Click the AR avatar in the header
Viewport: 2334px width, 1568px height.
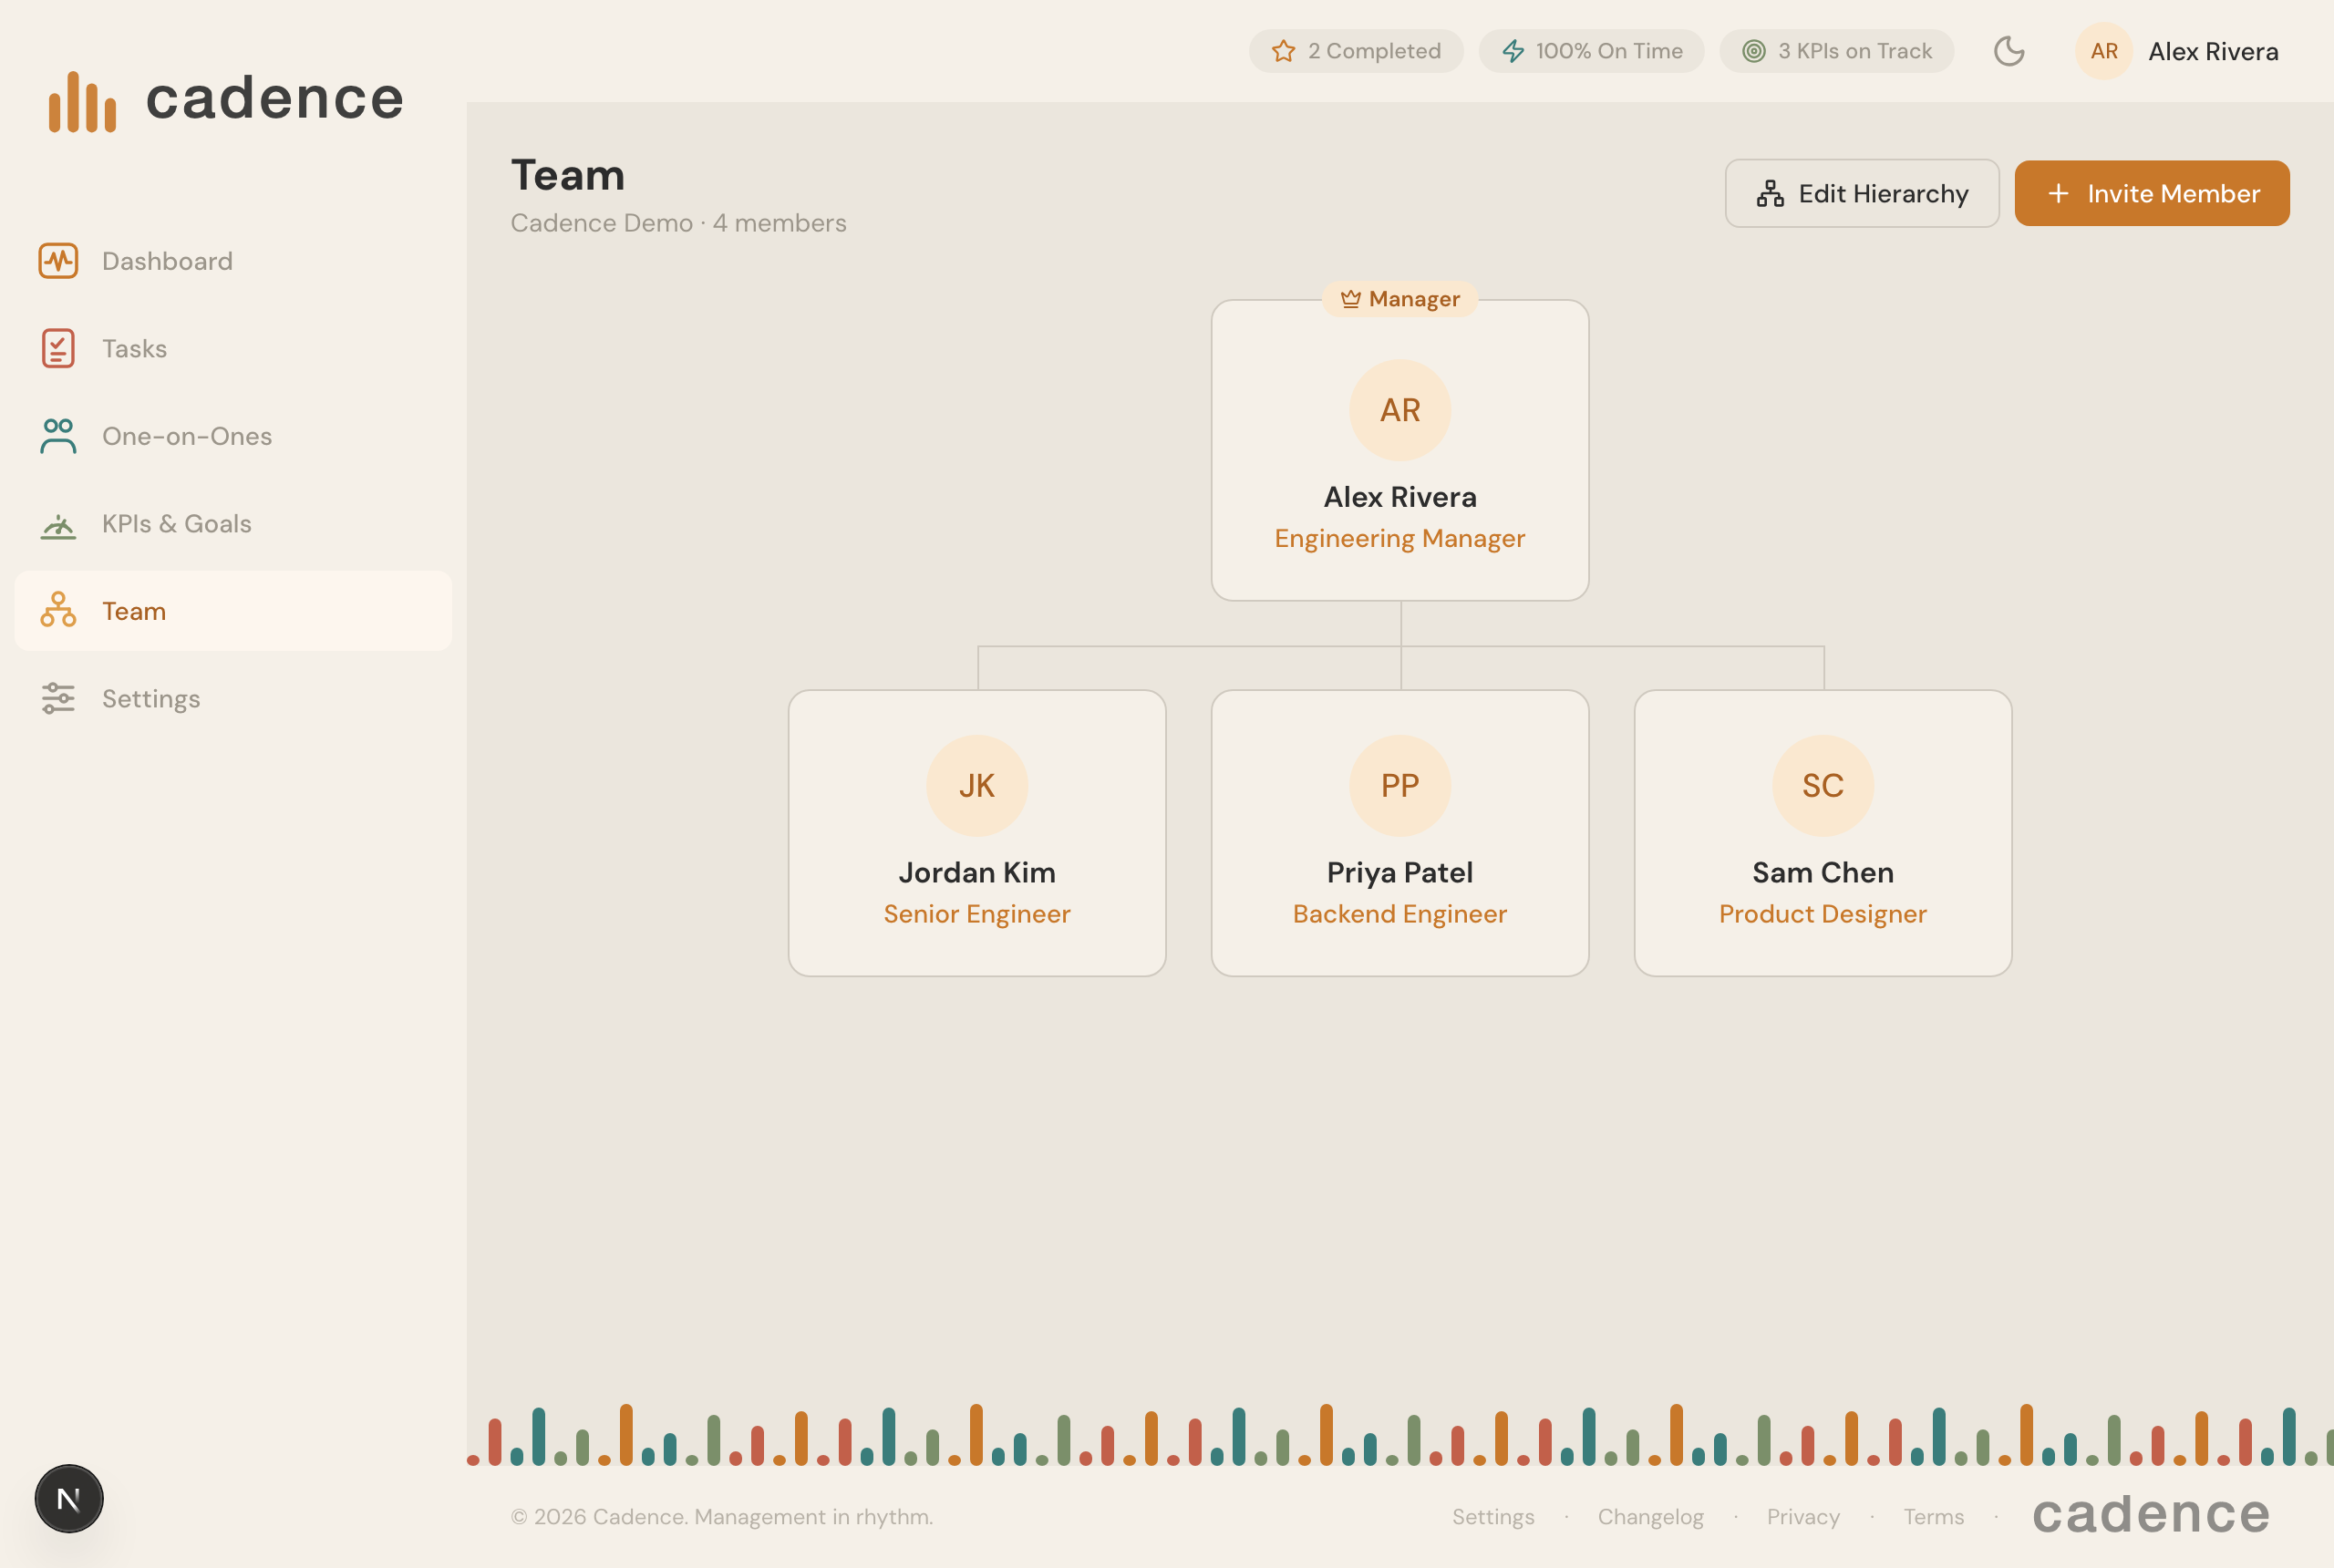(2103, 51)
